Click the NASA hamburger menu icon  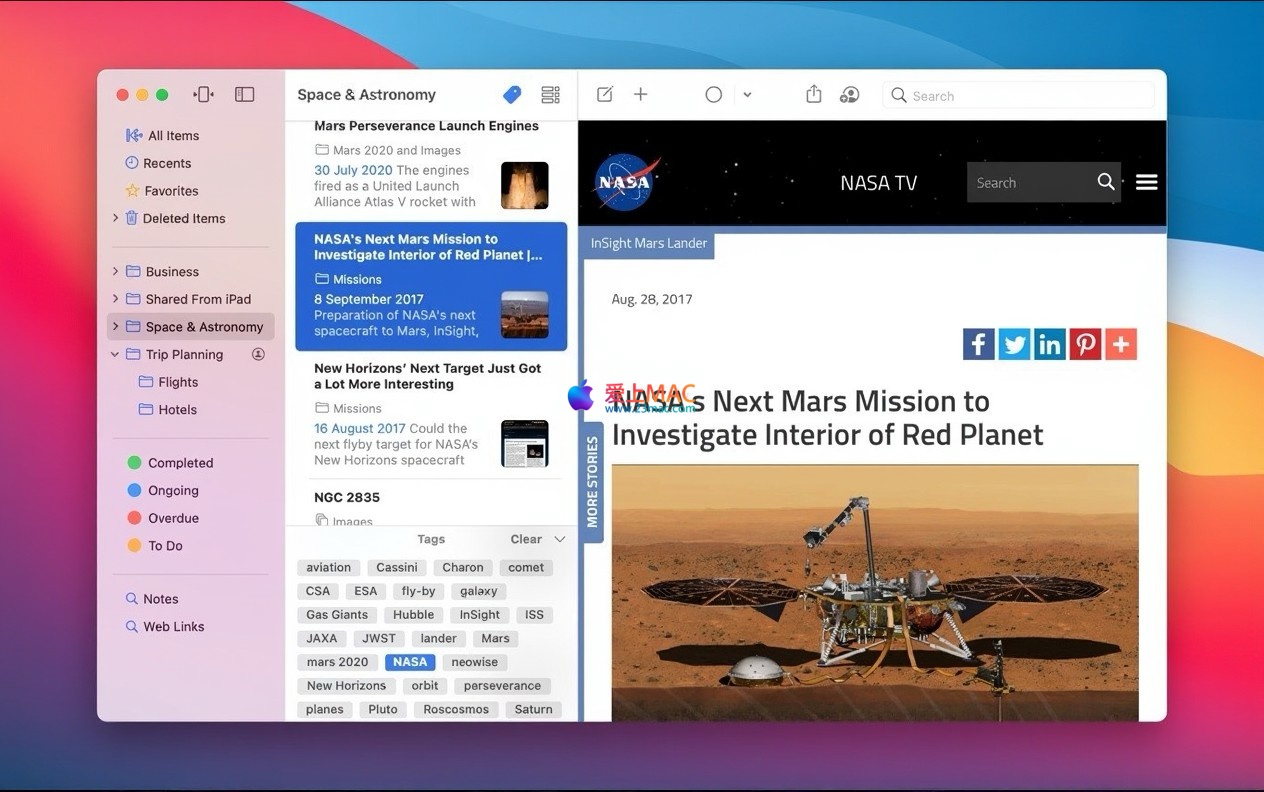coord(1147,182)
